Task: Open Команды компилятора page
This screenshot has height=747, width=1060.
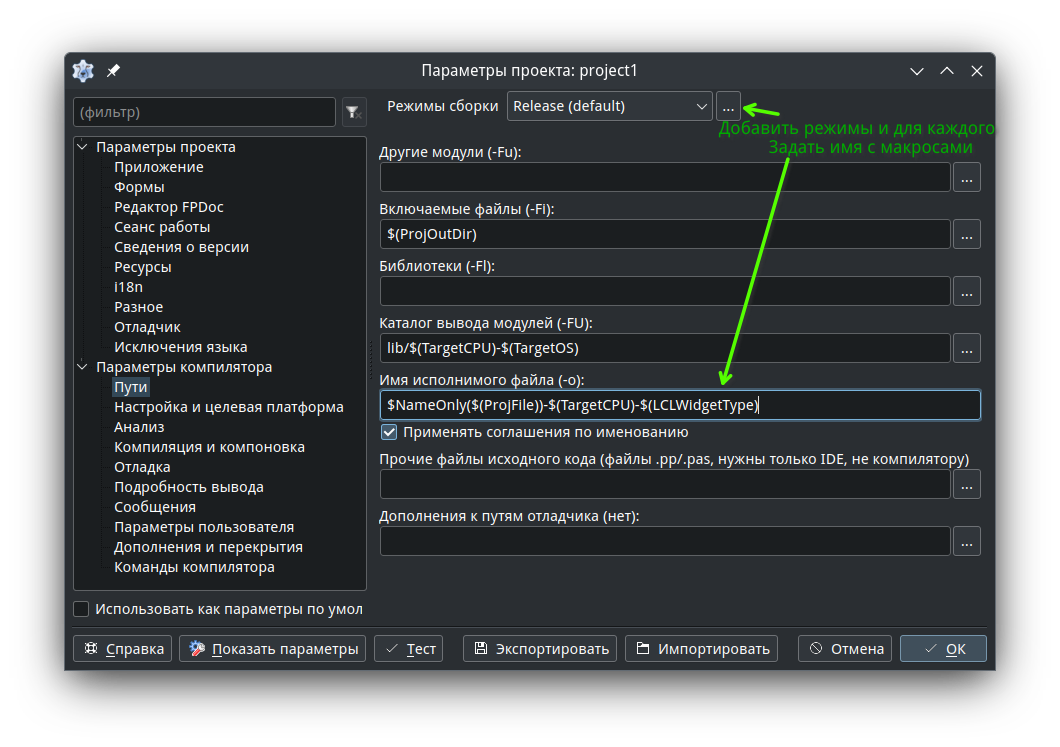Action: 194,567
